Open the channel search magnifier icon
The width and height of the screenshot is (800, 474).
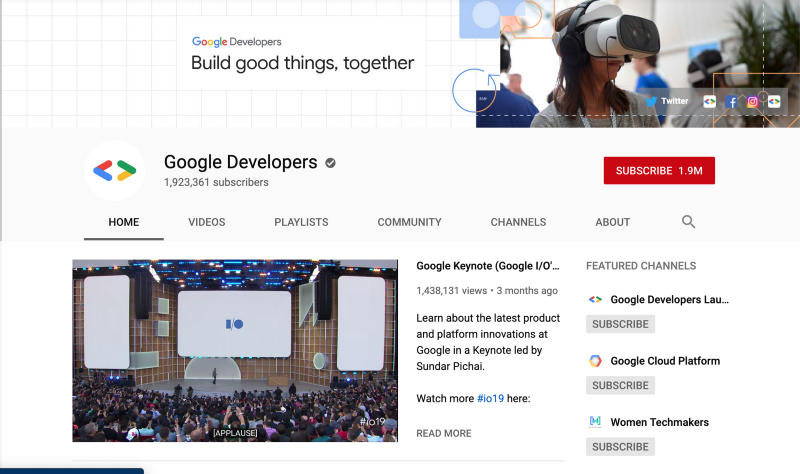pos(688,221)
